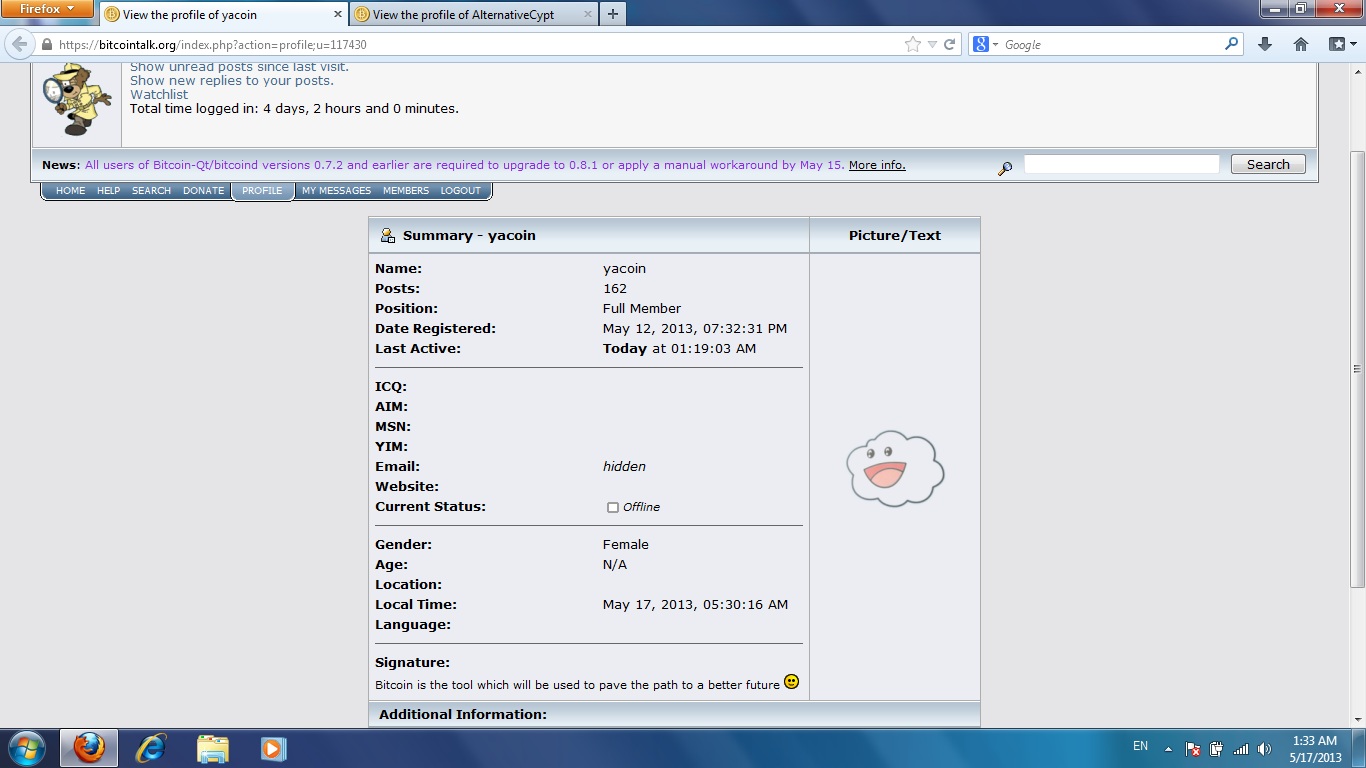The width and height of the screenshot is (1366, 768).
Task: Click the detective bear avatar image
Action: 77,98
